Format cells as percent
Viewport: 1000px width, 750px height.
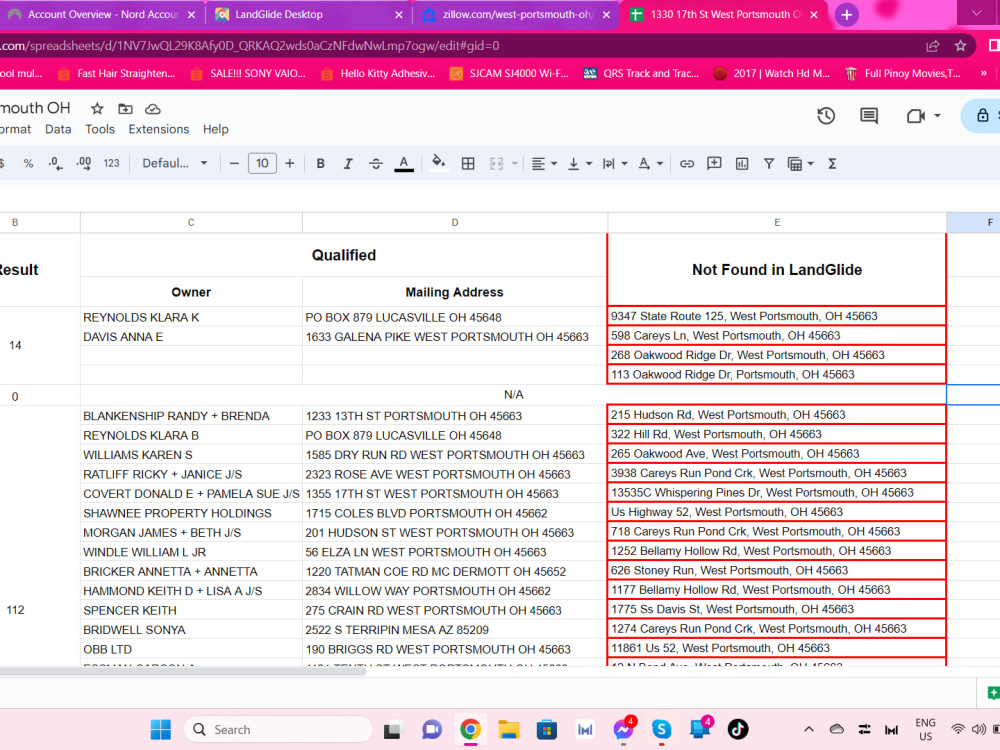pos(28,164)
